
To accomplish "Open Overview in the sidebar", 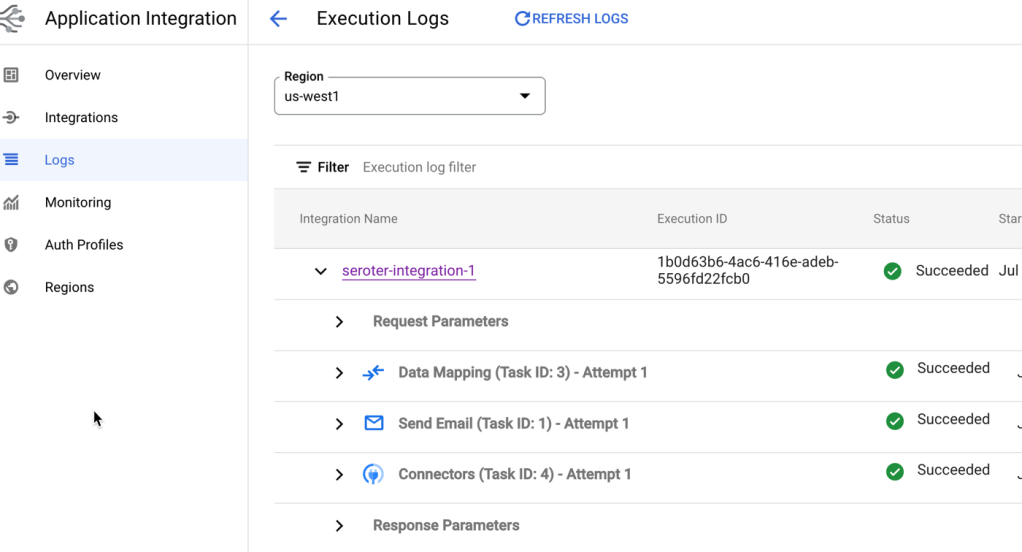I will click(x=72, y=75).
